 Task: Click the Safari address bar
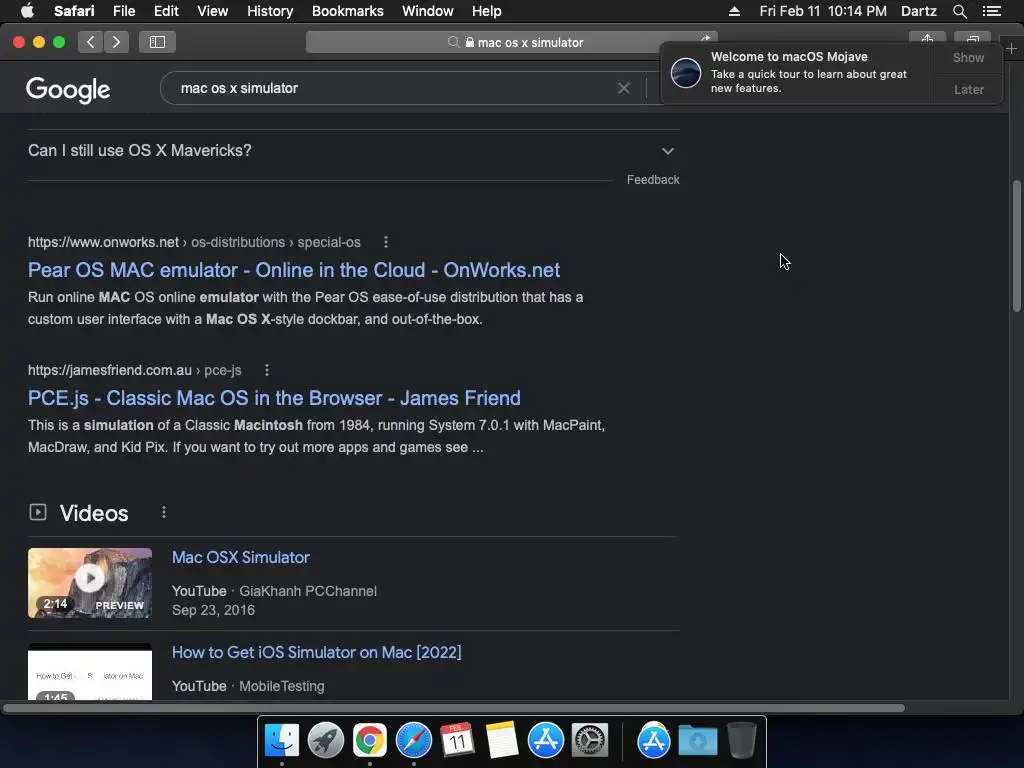511,42
